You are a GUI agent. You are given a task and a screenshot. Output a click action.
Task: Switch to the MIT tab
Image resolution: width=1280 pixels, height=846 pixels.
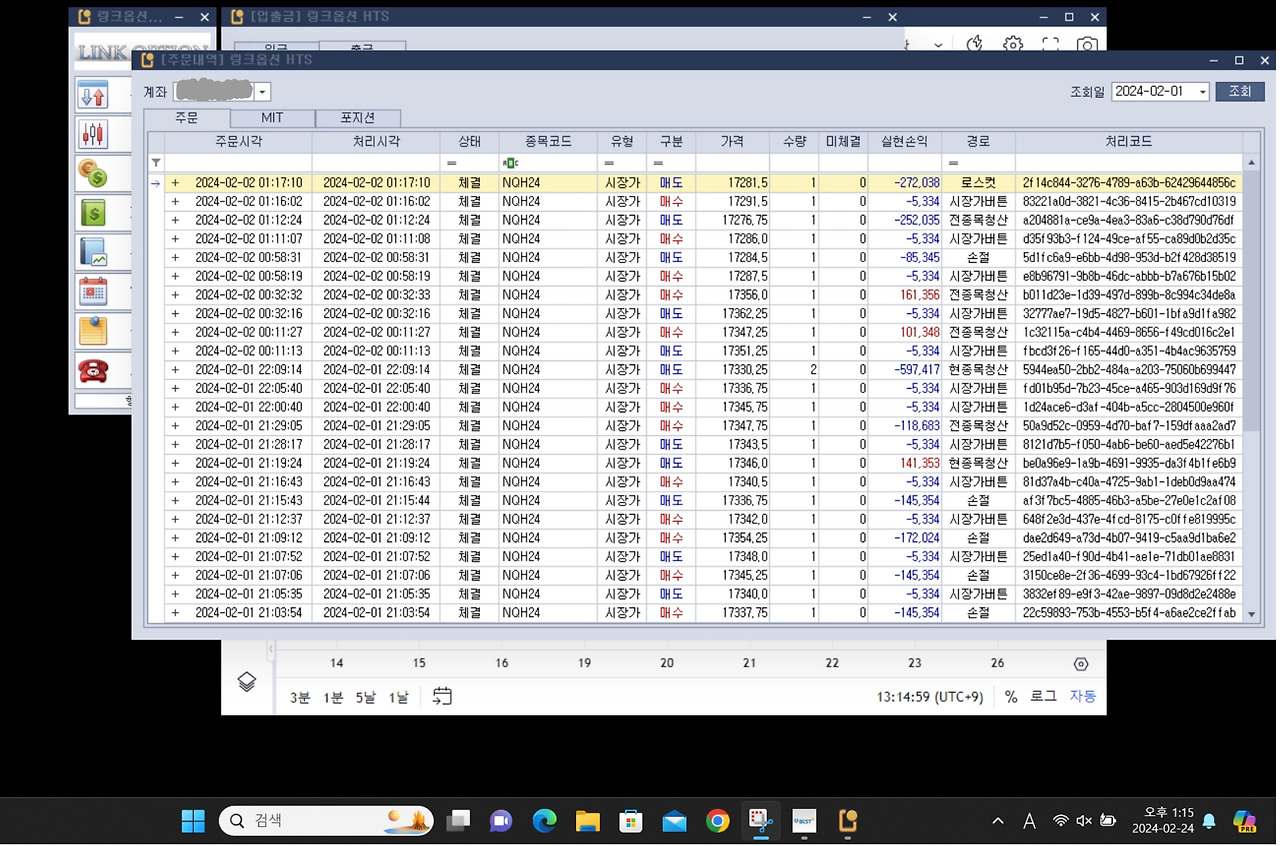272,118
